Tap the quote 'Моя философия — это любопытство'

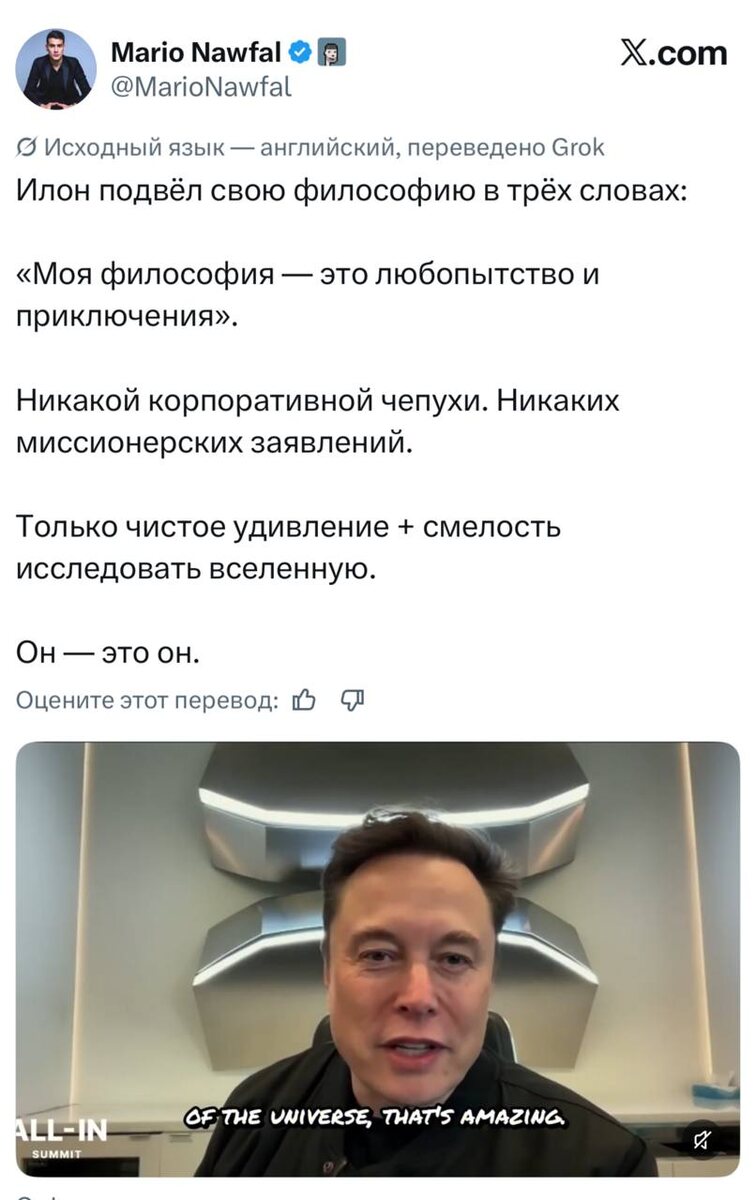pyautogui.click(x=308, y=274)
